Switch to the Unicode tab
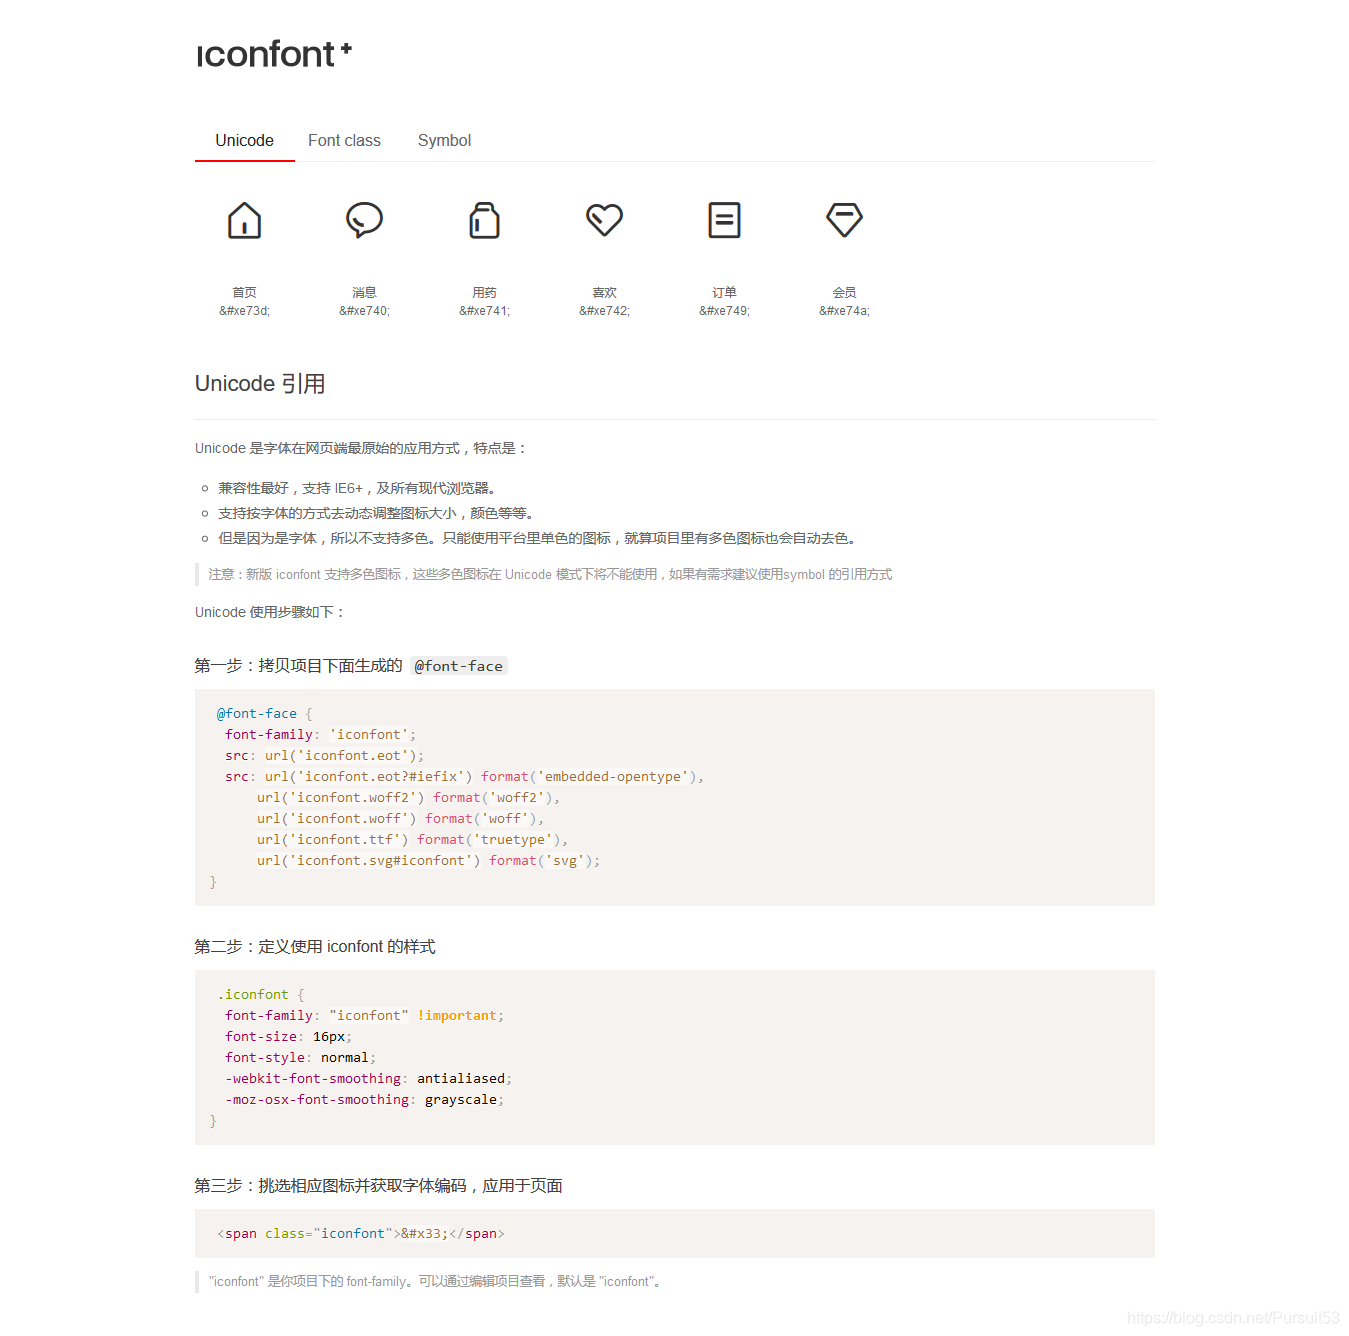Image resolution: width=1349 pixels, height=1336 pixels. [x=244, y=141]
